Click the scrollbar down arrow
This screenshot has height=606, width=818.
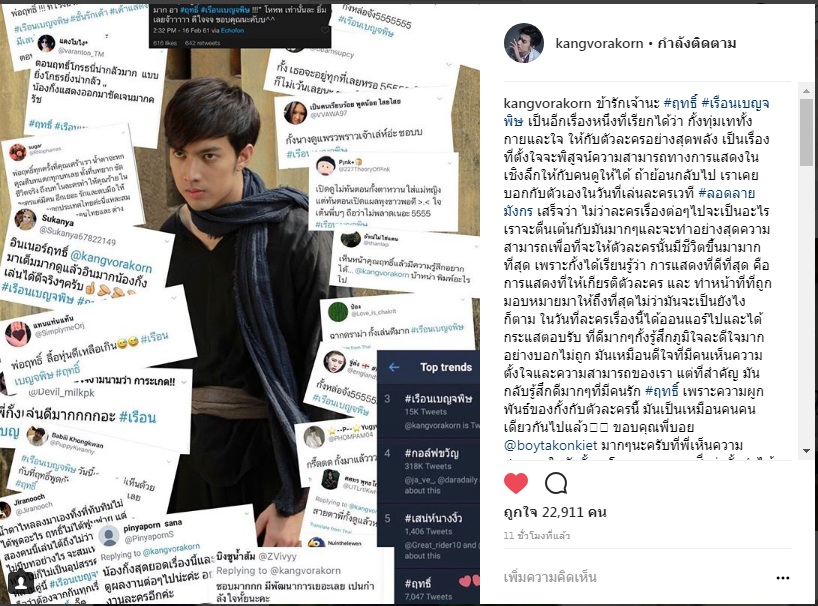tap(806, 451)
